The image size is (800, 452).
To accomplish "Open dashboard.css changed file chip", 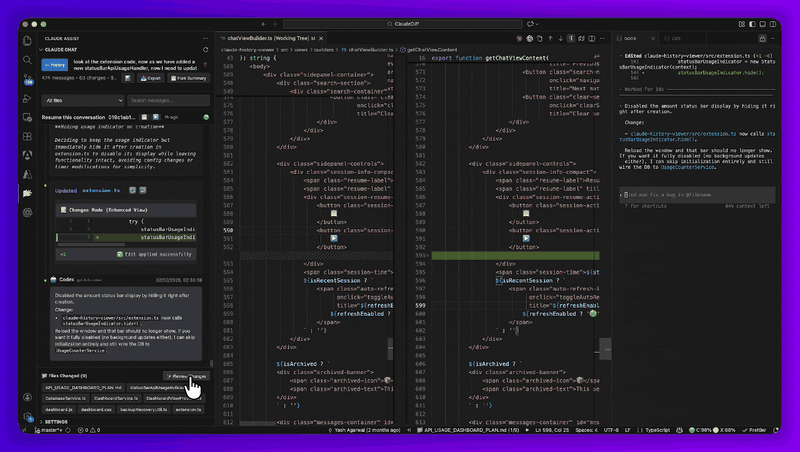I will click(x=96, y=410).
